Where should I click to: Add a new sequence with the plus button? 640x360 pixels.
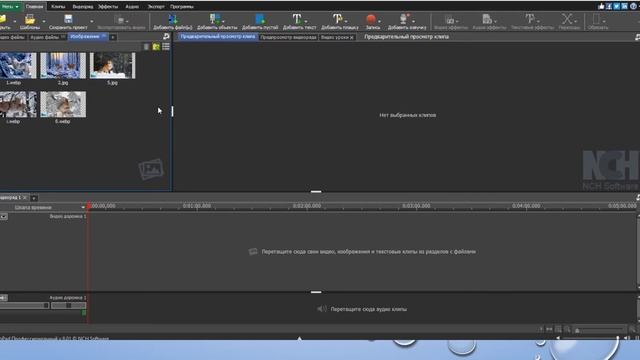point(34,198)
